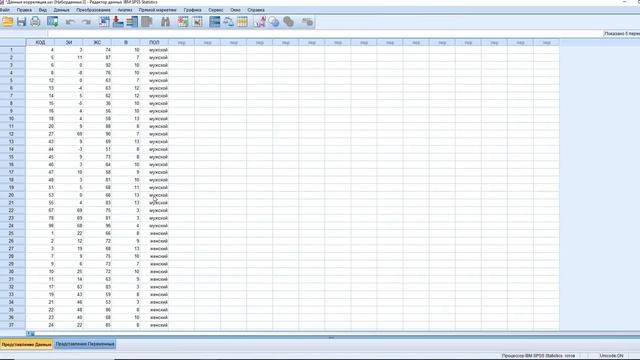Select row header number 1

(x=11, y=50)
